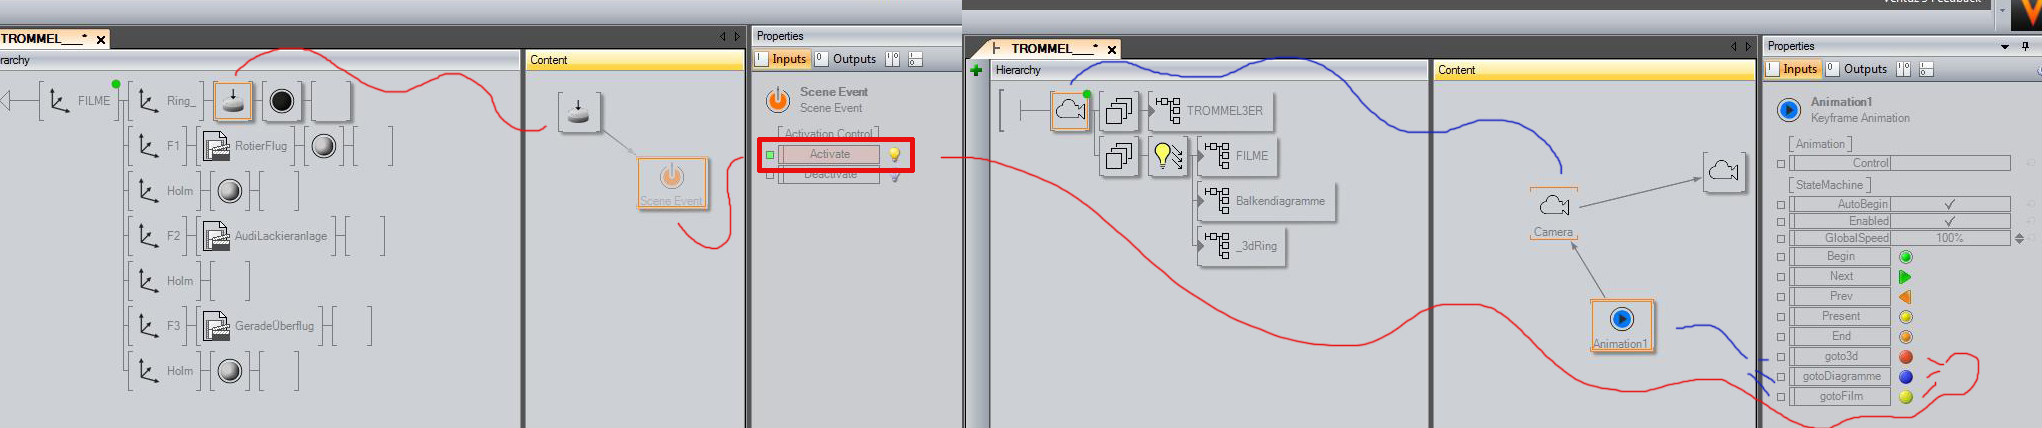The image size is (2042, 428).
Task: Select the light bulb node beside FILME
Action: (x=1167, y=156)
